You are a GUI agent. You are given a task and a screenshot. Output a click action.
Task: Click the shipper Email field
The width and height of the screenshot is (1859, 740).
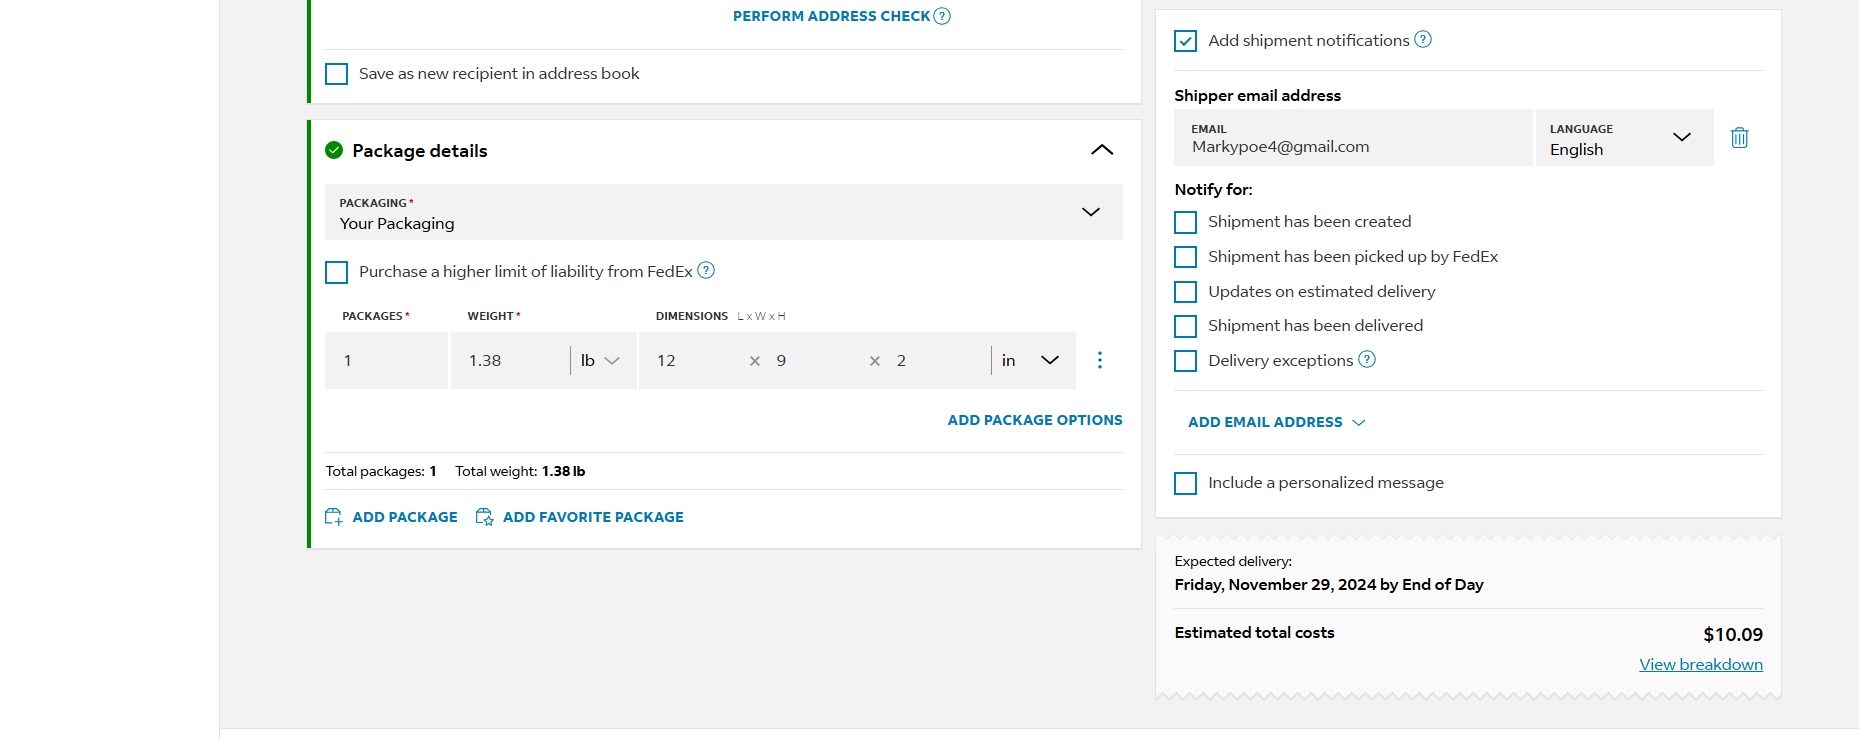[x=1353, y=138]
